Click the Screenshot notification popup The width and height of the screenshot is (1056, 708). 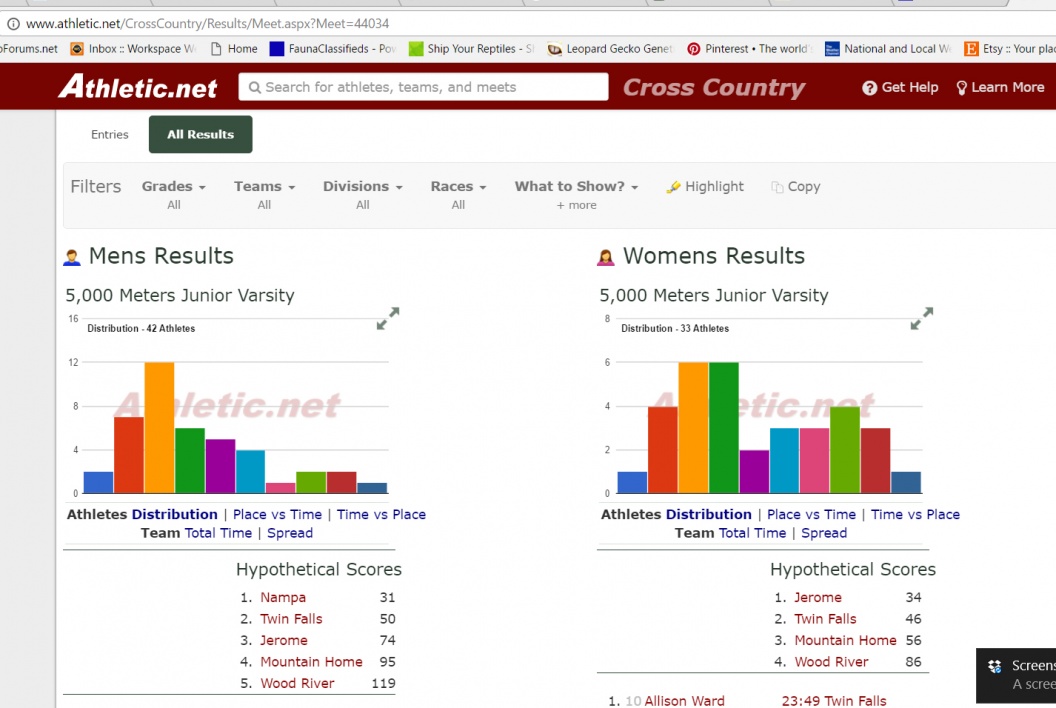1016,676
